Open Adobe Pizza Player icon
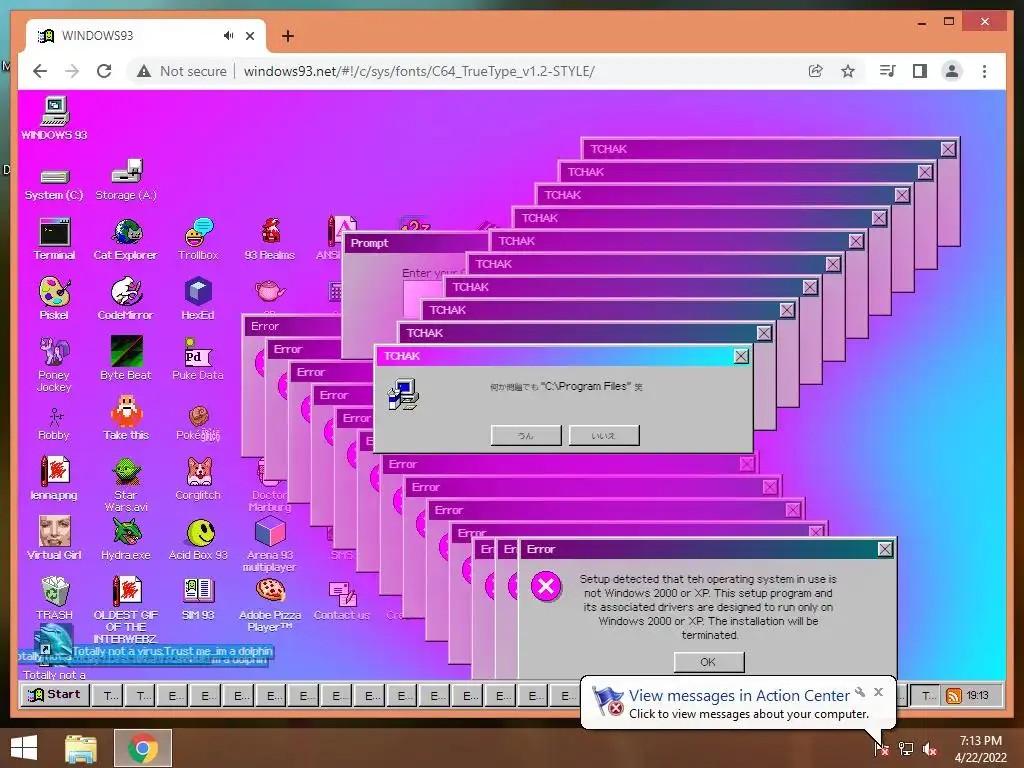Screen dimensions: 1024x768 pos(270,605)
